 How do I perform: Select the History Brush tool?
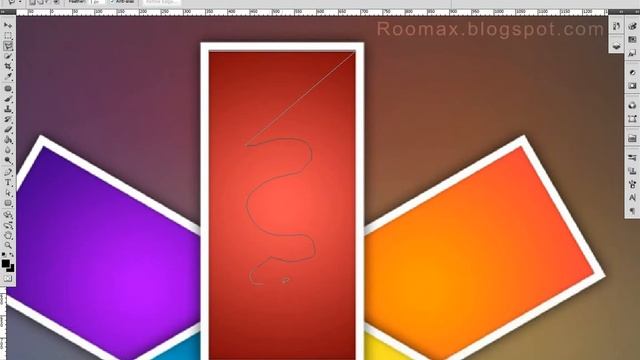click(8, 119)
